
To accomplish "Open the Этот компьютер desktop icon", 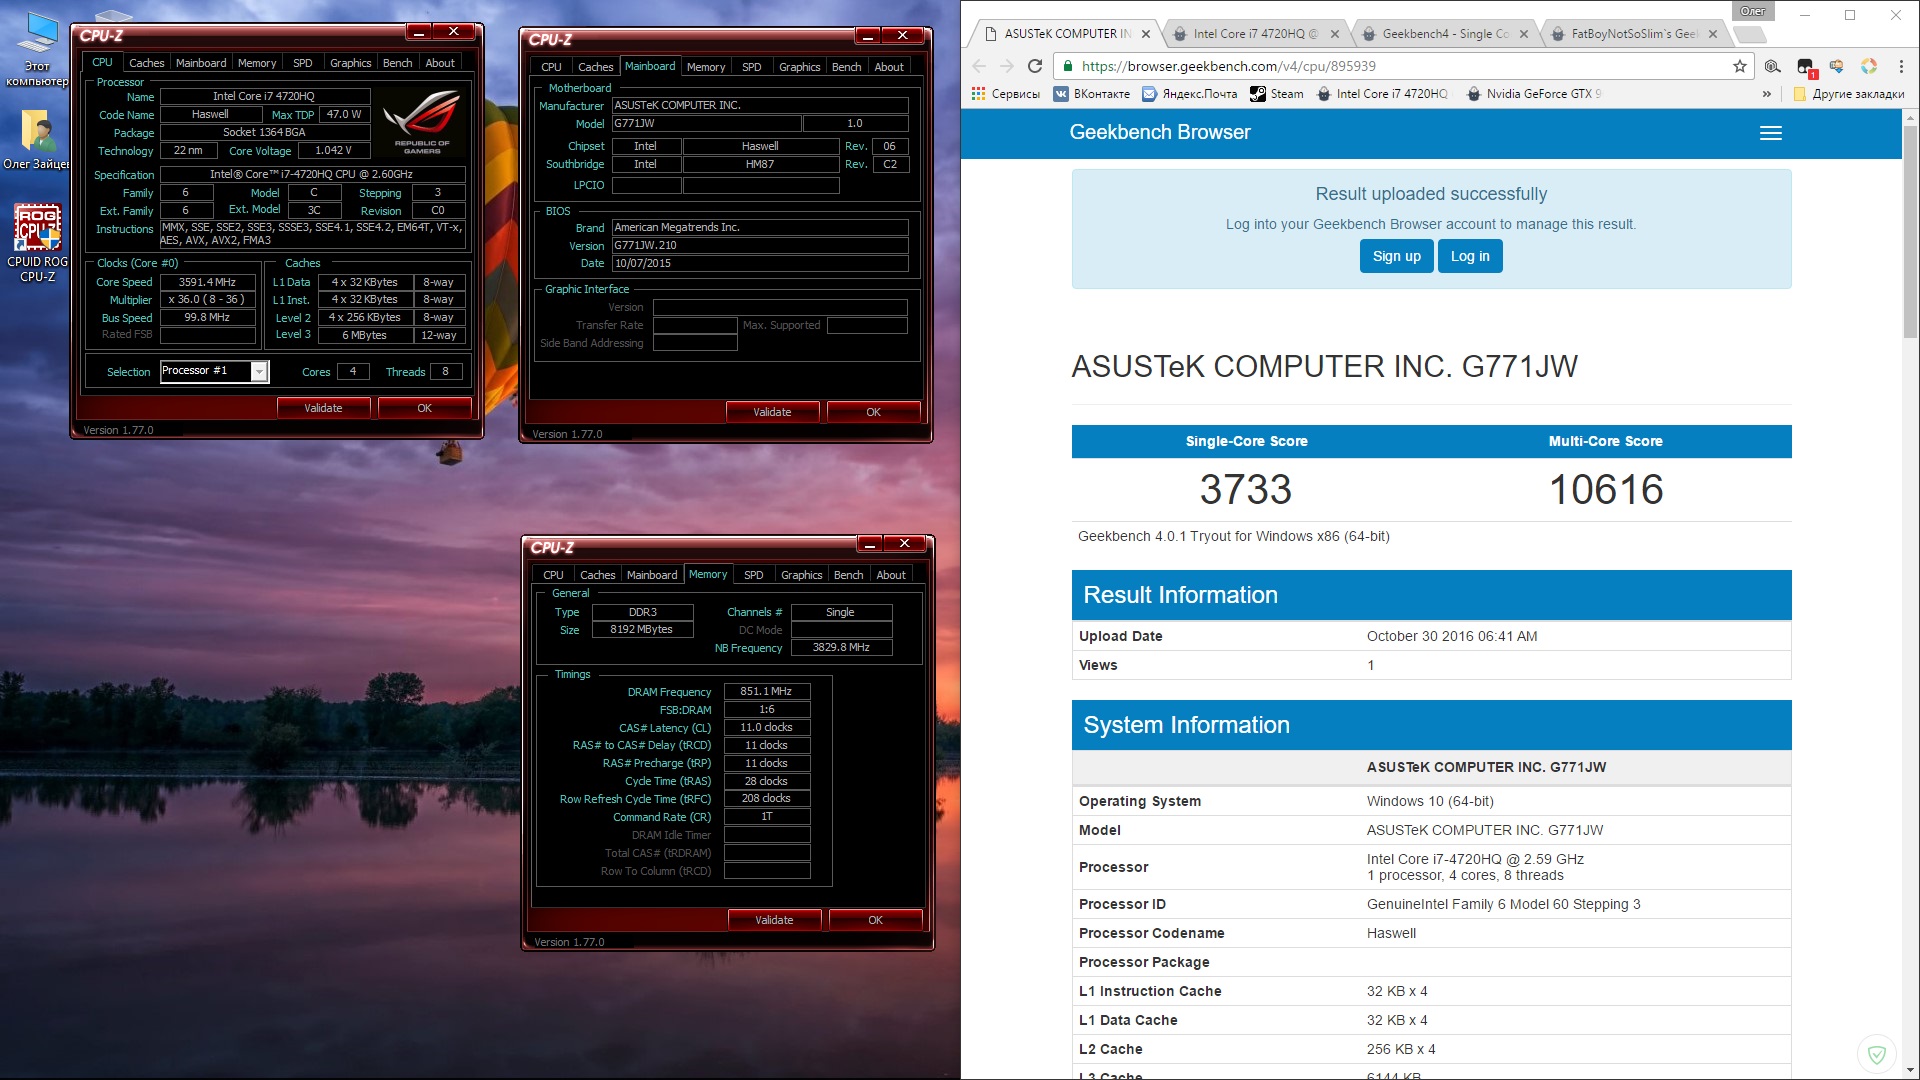I will tap(38, 48).
